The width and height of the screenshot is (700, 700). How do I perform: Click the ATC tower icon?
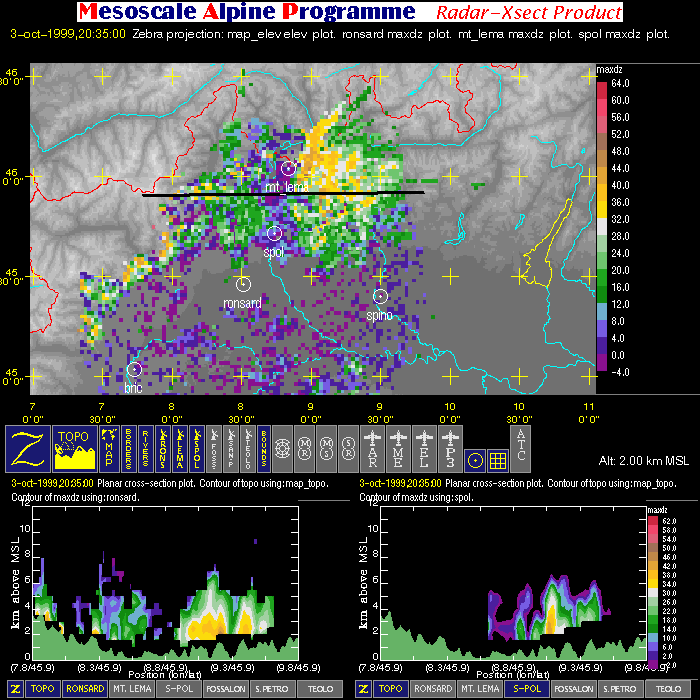(x=521, y=449)
